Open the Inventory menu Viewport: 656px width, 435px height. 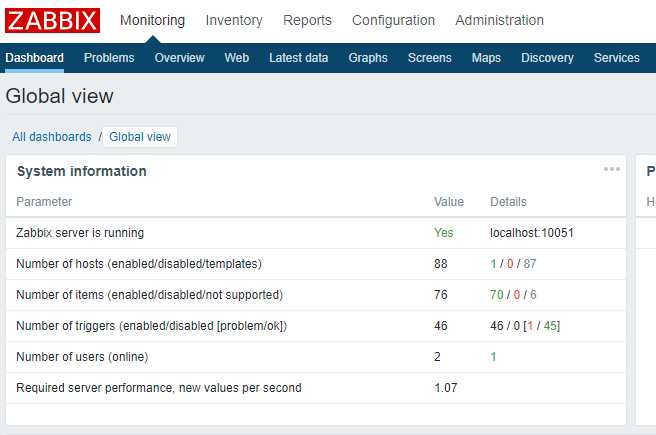(x=234, y=20)
